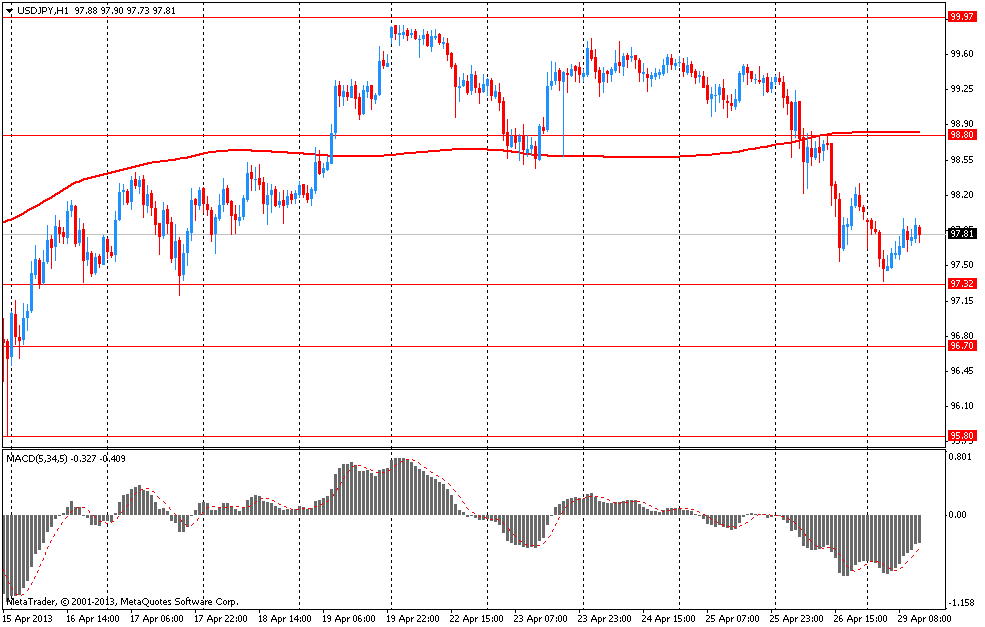This screenshot has height=627, width=985.
Task: Open the chart menu triangle beside USDJPY,H1
Action: point(9,11)
